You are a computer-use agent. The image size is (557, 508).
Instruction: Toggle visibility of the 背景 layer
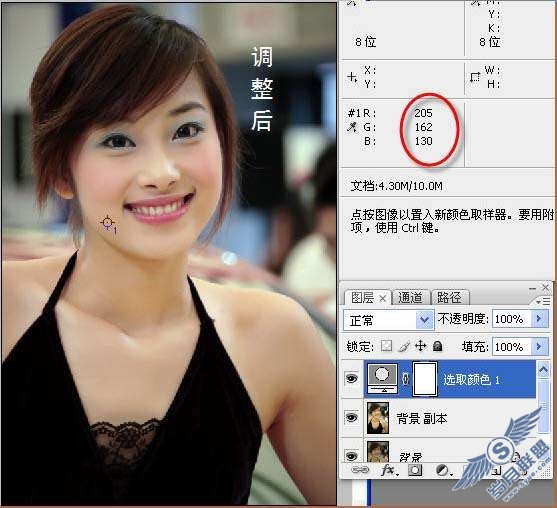[351, 455]
